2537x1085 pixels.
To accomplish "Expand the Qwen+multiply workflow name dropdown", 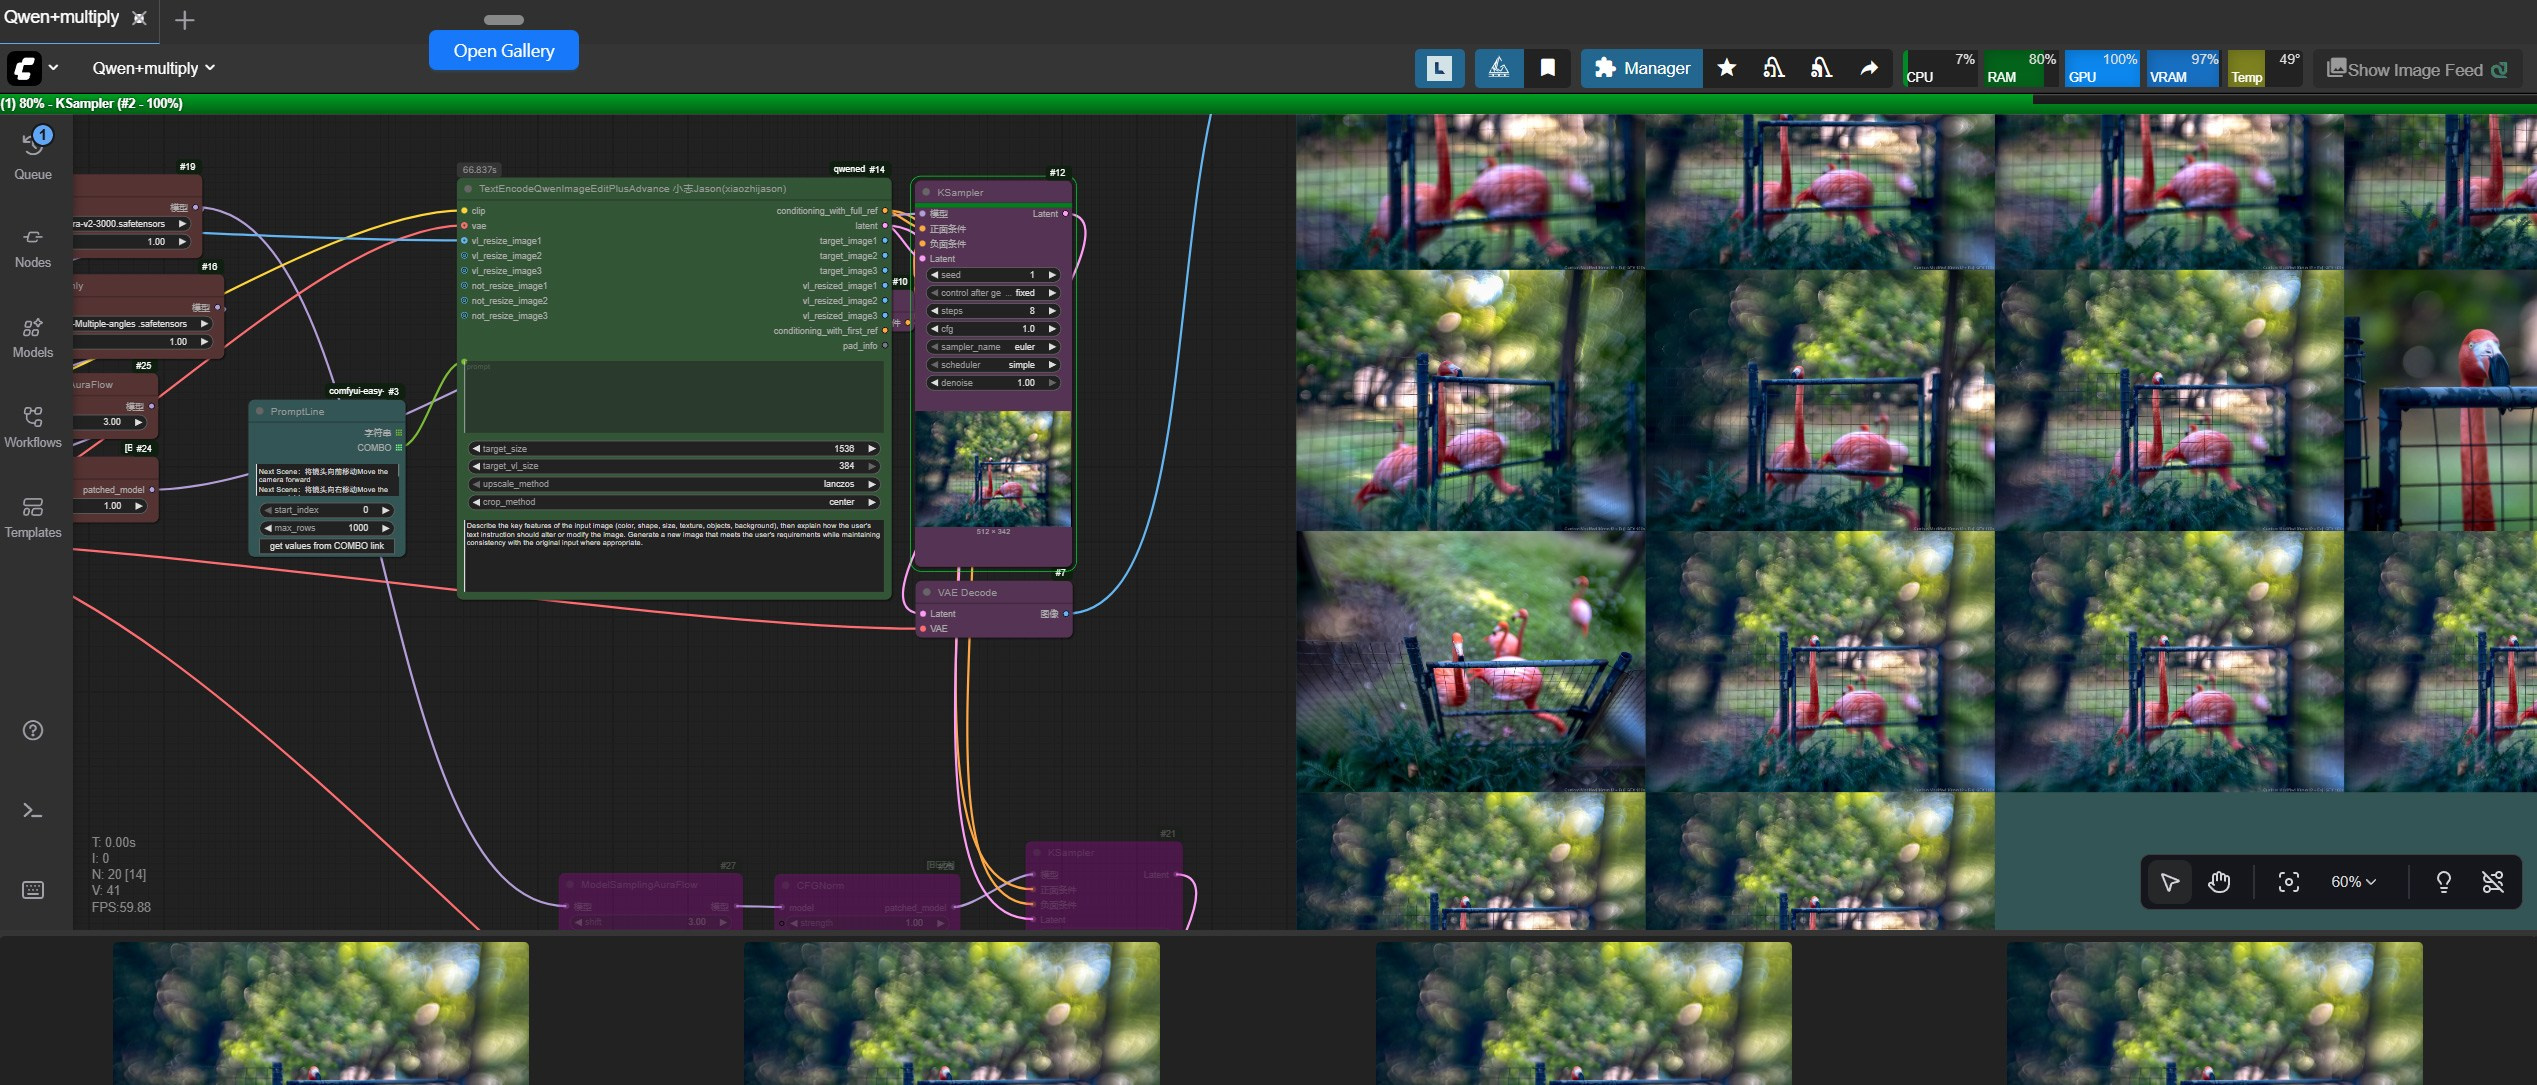I will [153, 68].
